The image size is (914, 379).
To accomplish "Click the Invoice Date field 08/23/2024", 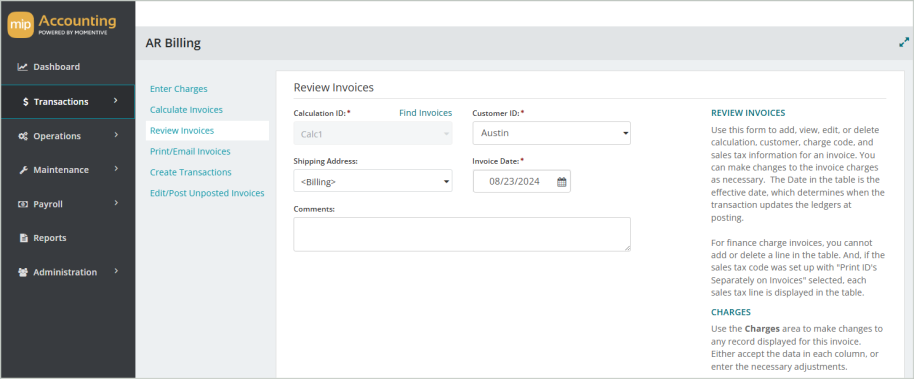I will tap(515, 181).
